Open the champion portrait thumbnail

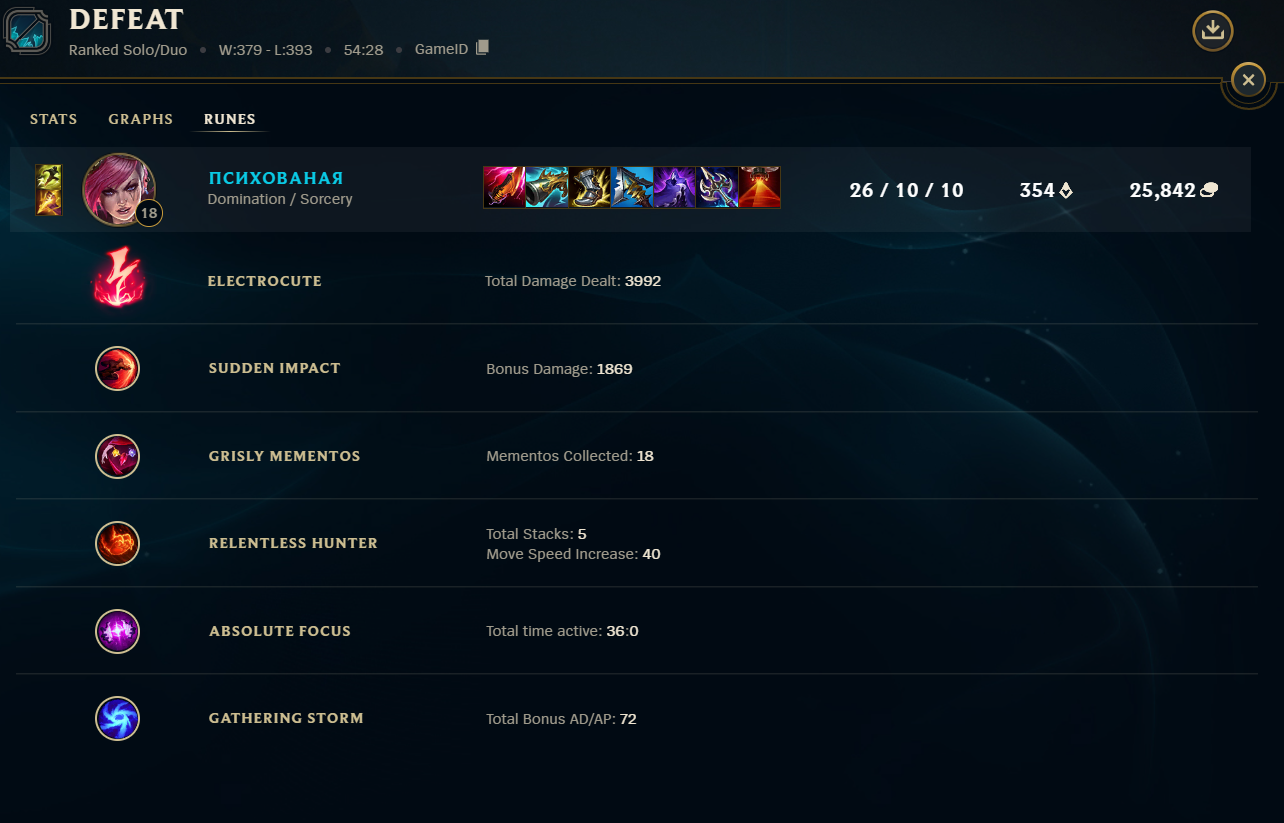pos(119,190)
